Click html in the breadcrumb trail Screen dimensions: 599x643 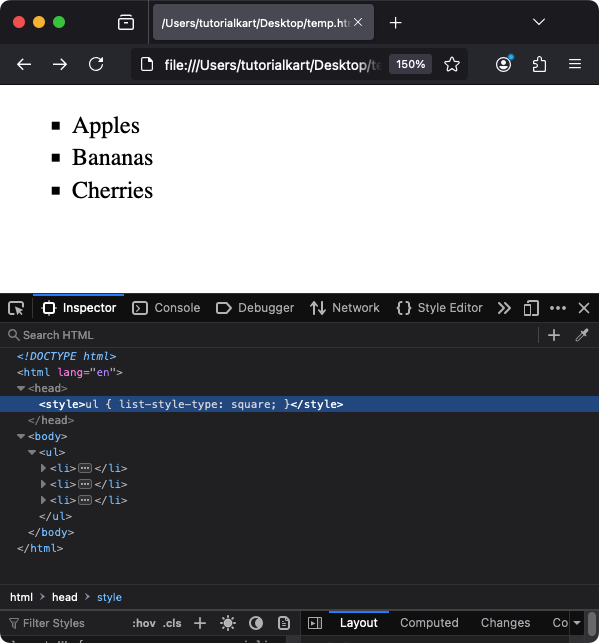point(21,597)
